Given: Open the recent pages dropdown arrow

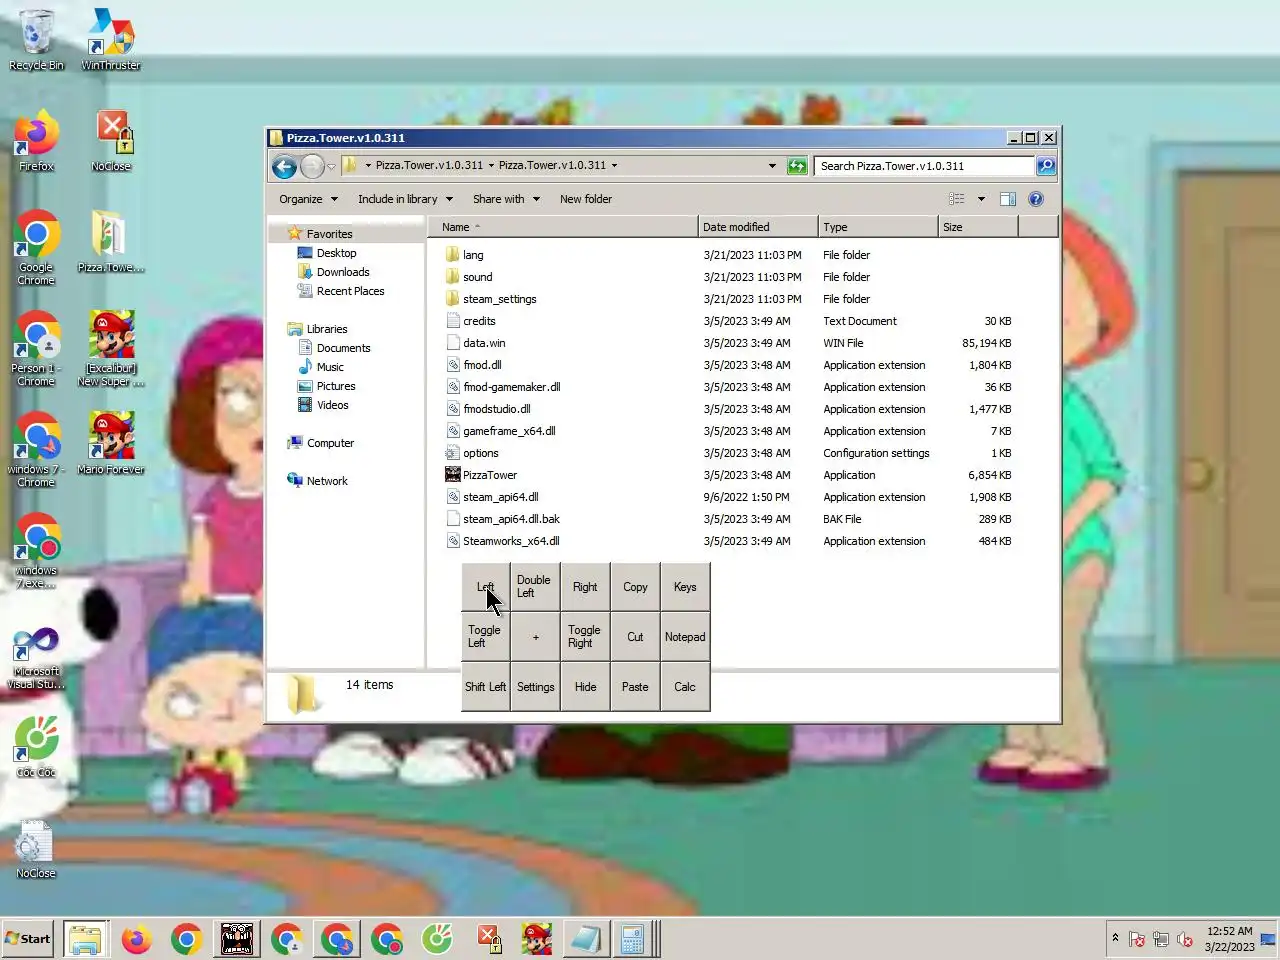Looking at the screenshot, I should (331, 166).
